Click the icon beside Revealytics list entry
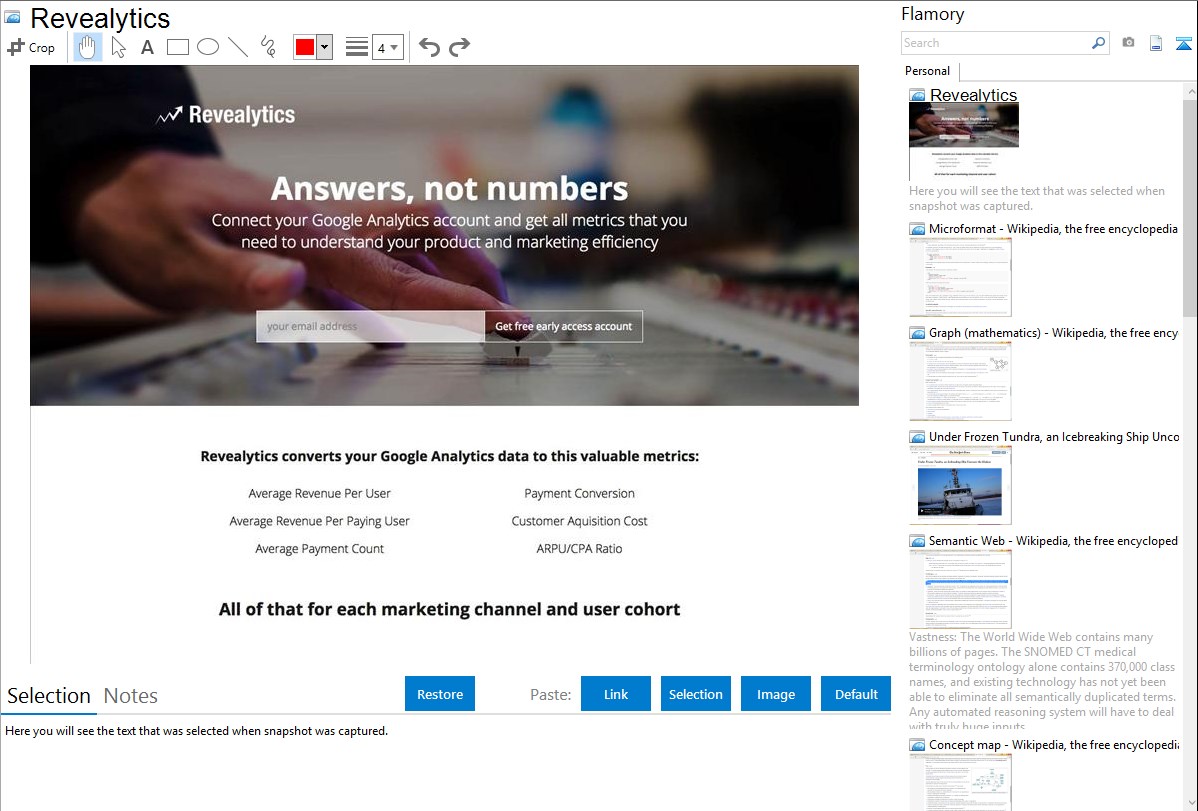The width and height of the screenshot is (1198, 811). pos(917,95)
